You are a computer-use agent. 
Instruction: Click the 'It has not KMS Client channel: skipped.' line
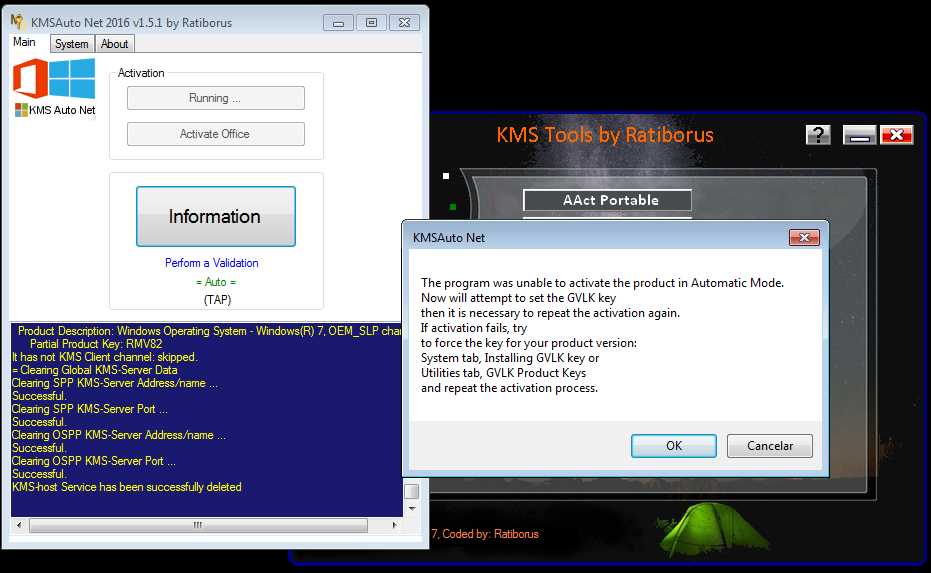point(104,357)
